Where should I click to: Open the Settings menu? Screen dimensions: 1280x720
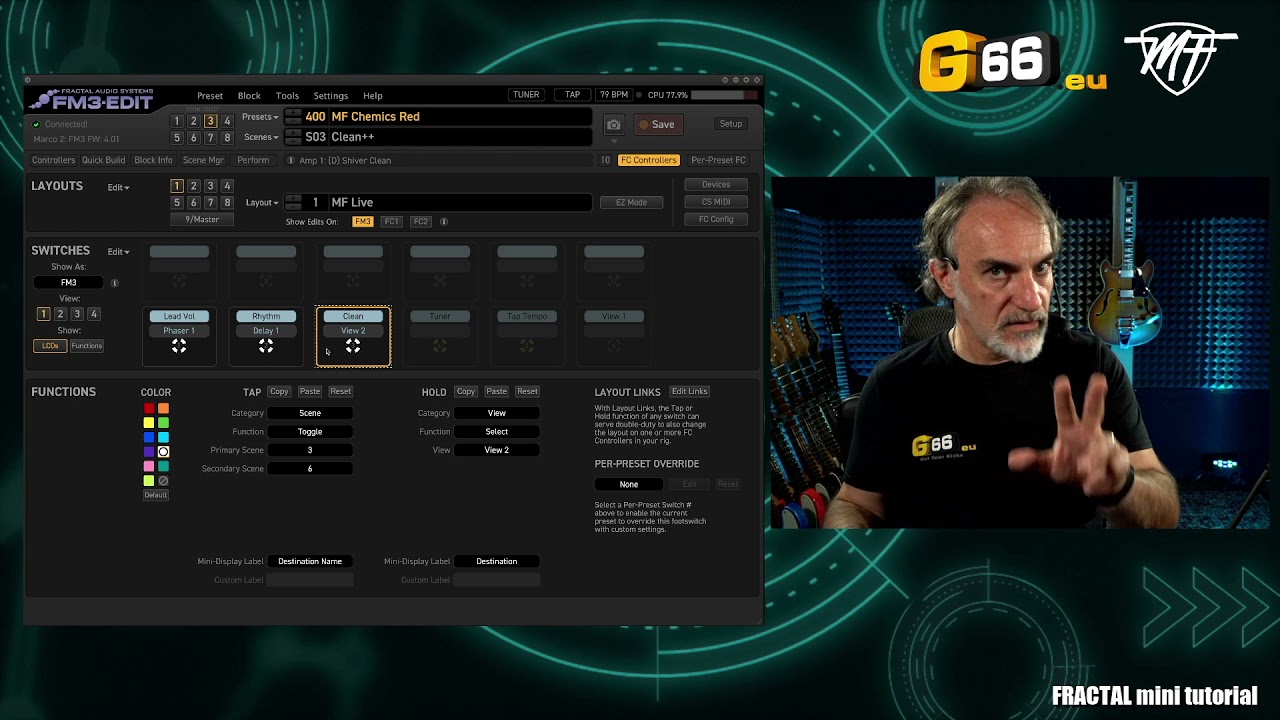331,96
